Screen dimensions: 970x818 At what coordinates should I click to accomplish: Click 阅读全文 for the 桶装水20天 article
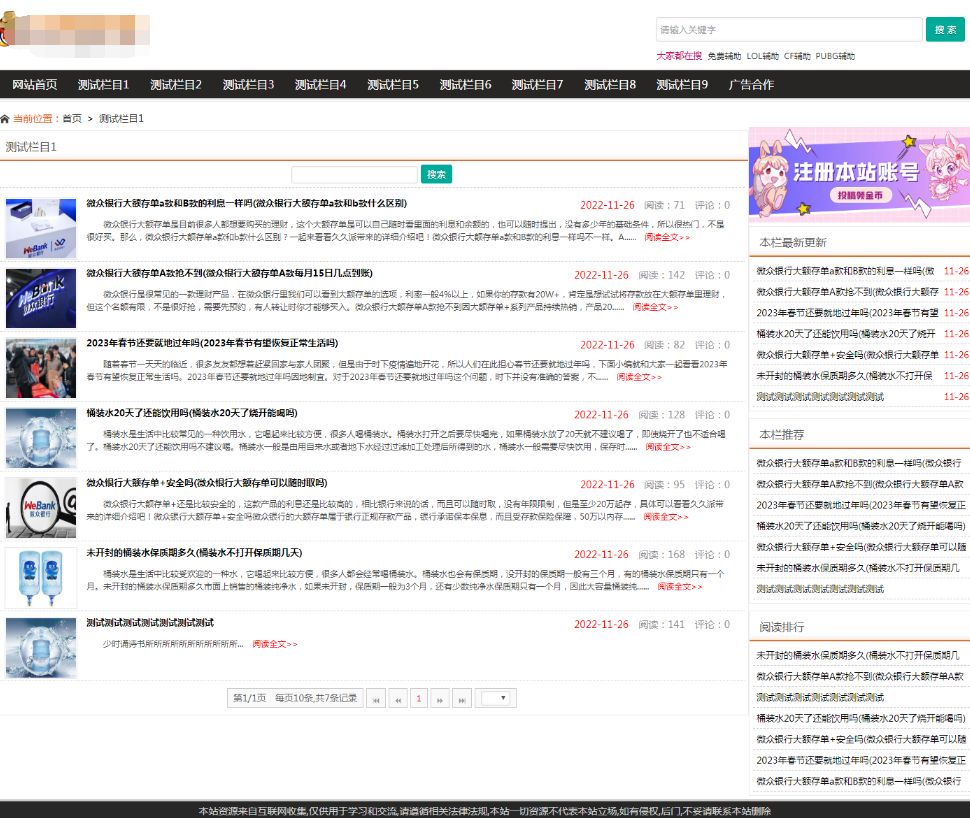coord(667,447)
